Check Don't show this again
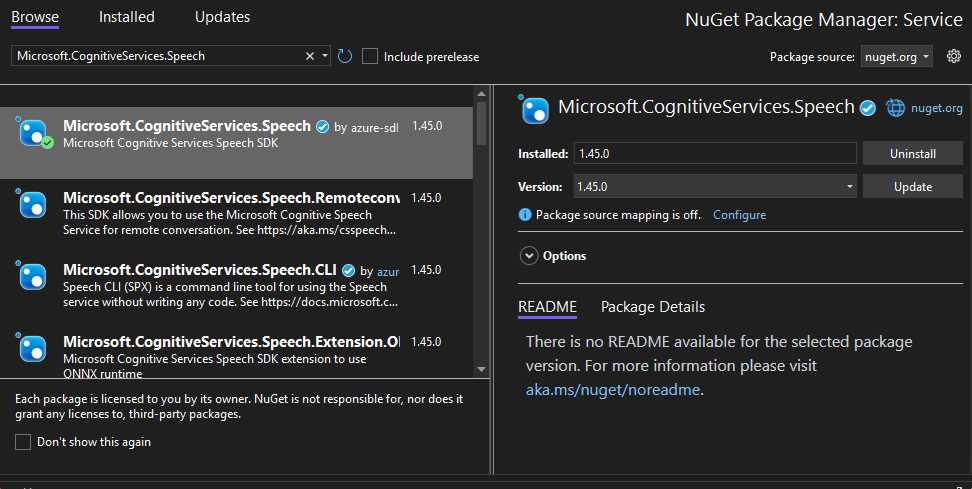The height and width of the screenshot is (489, 972). point(23,442)
